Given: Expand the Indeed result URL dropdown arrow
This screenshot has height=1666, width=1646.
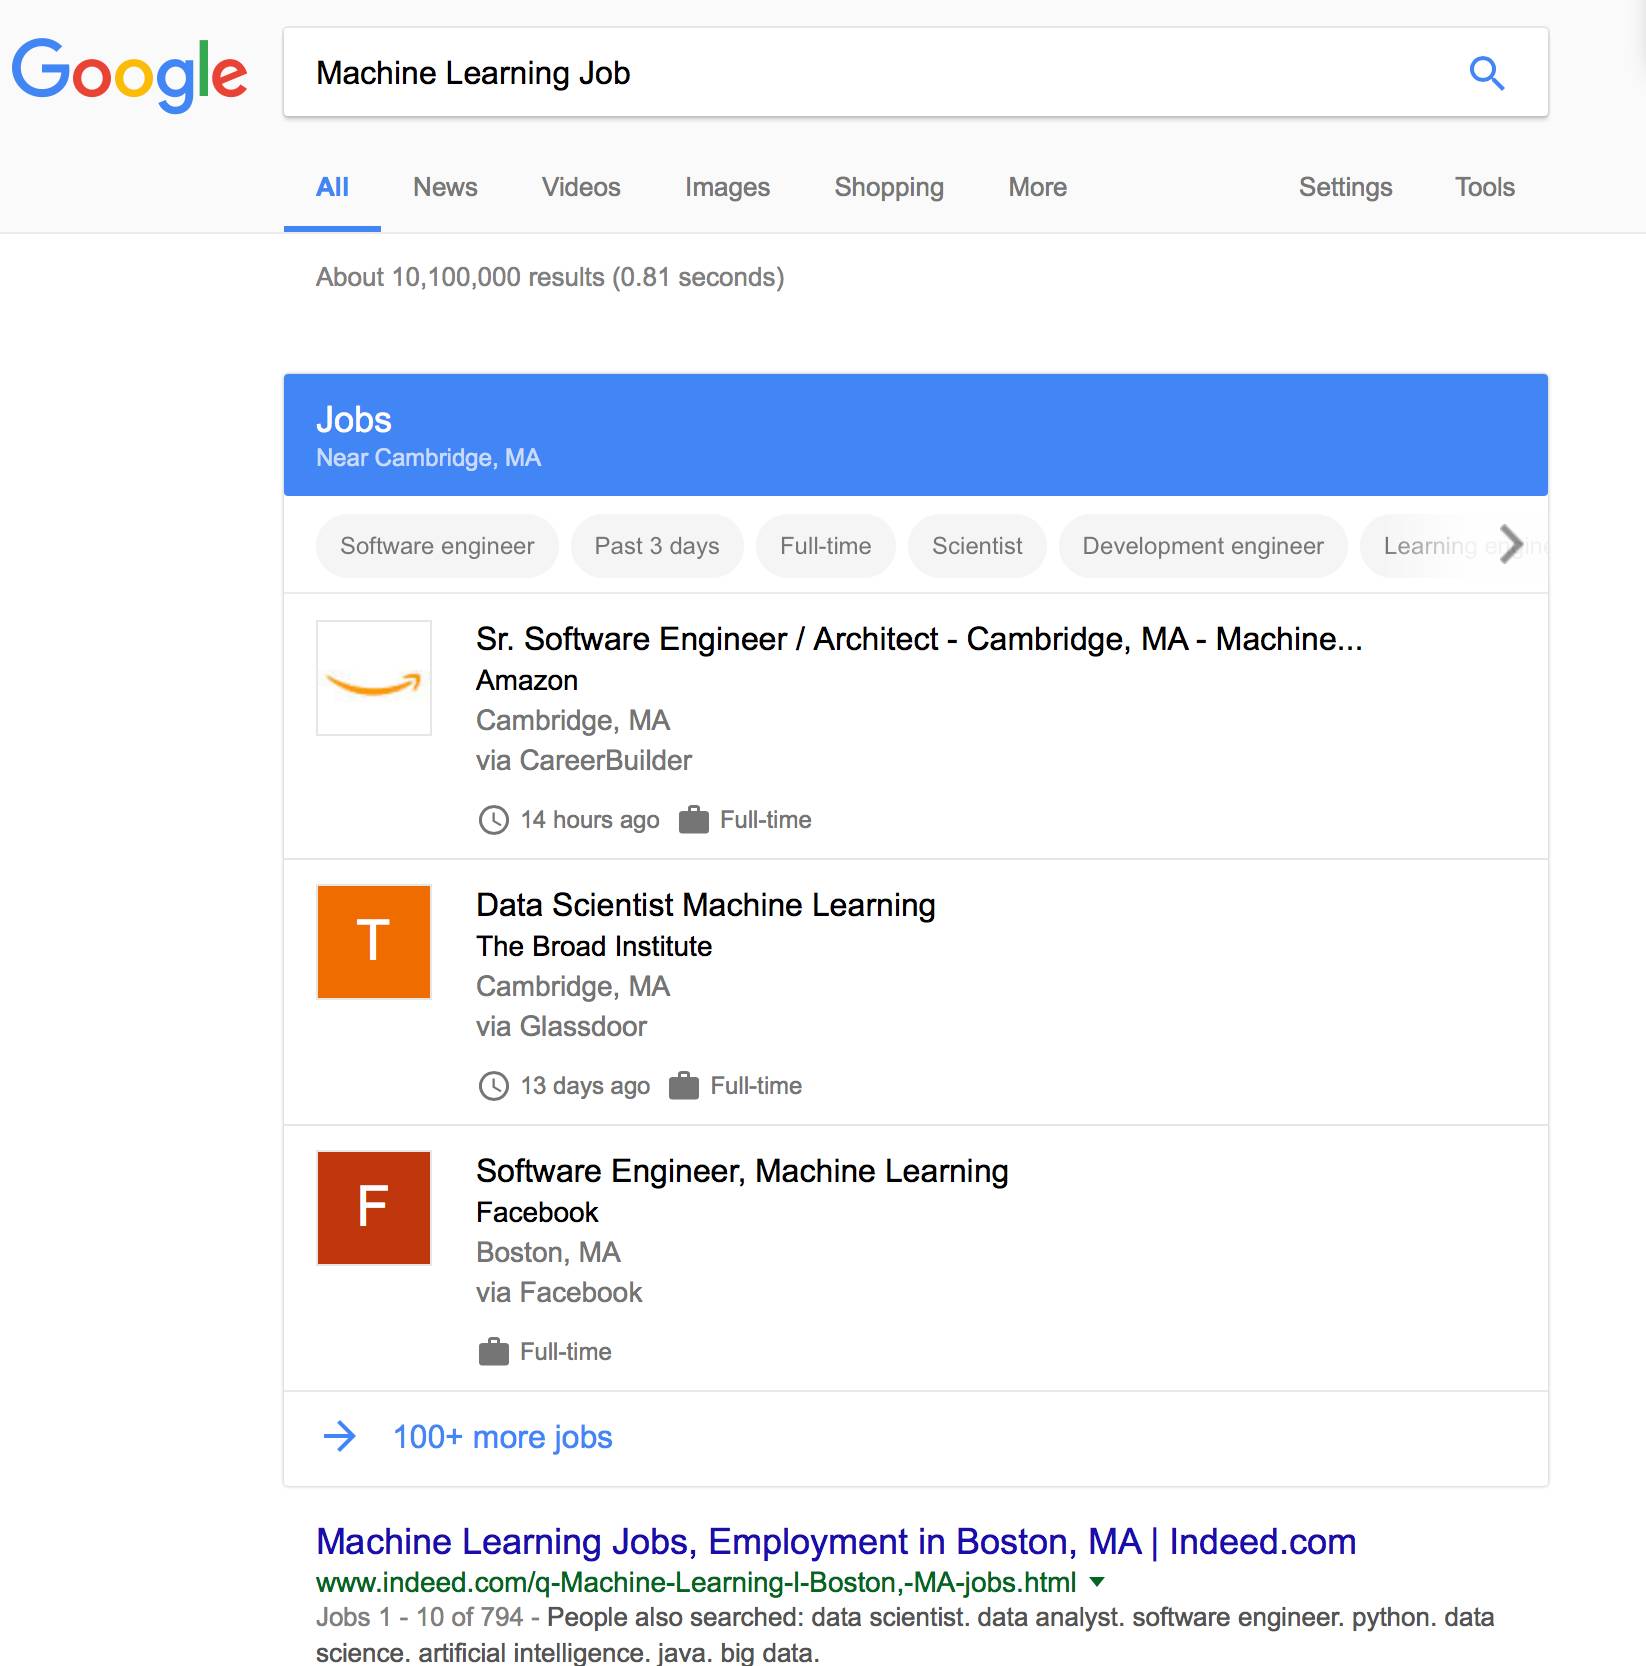Looking at the screenshot, I should coord(1097,1582).
